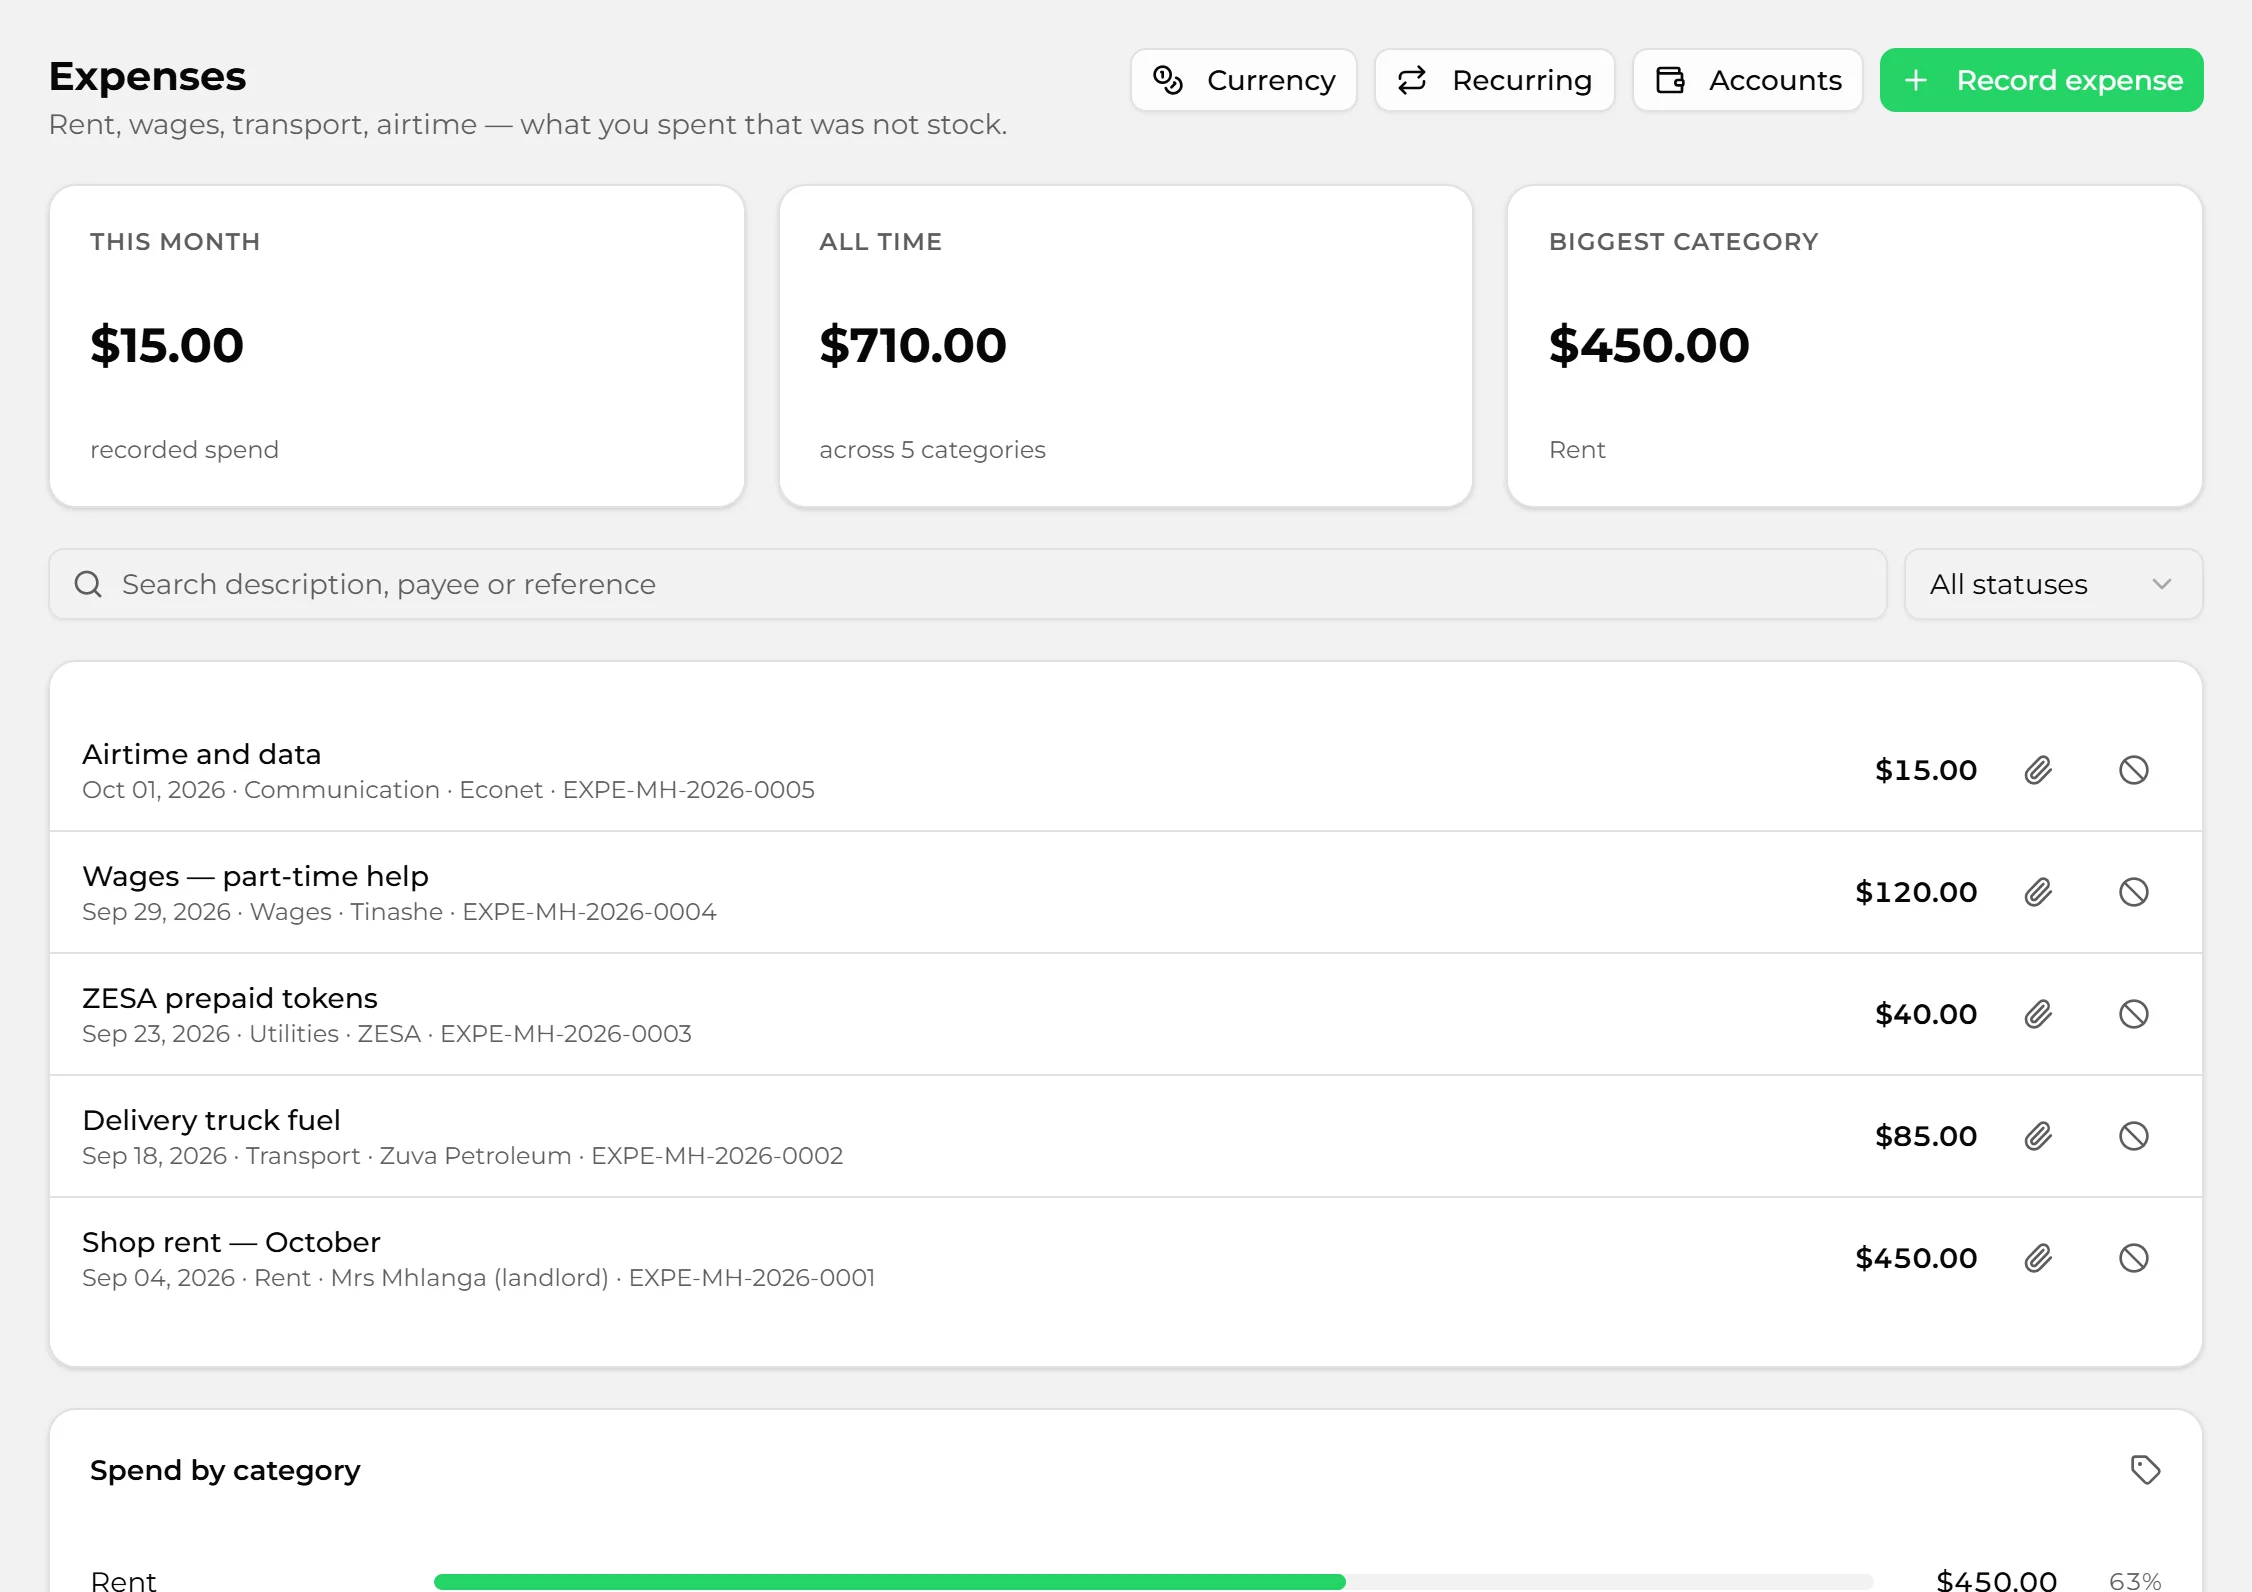Click the 63% value in Rent category row
Viewport: 2252px width, 1592px height.
pos(2135,1580)
